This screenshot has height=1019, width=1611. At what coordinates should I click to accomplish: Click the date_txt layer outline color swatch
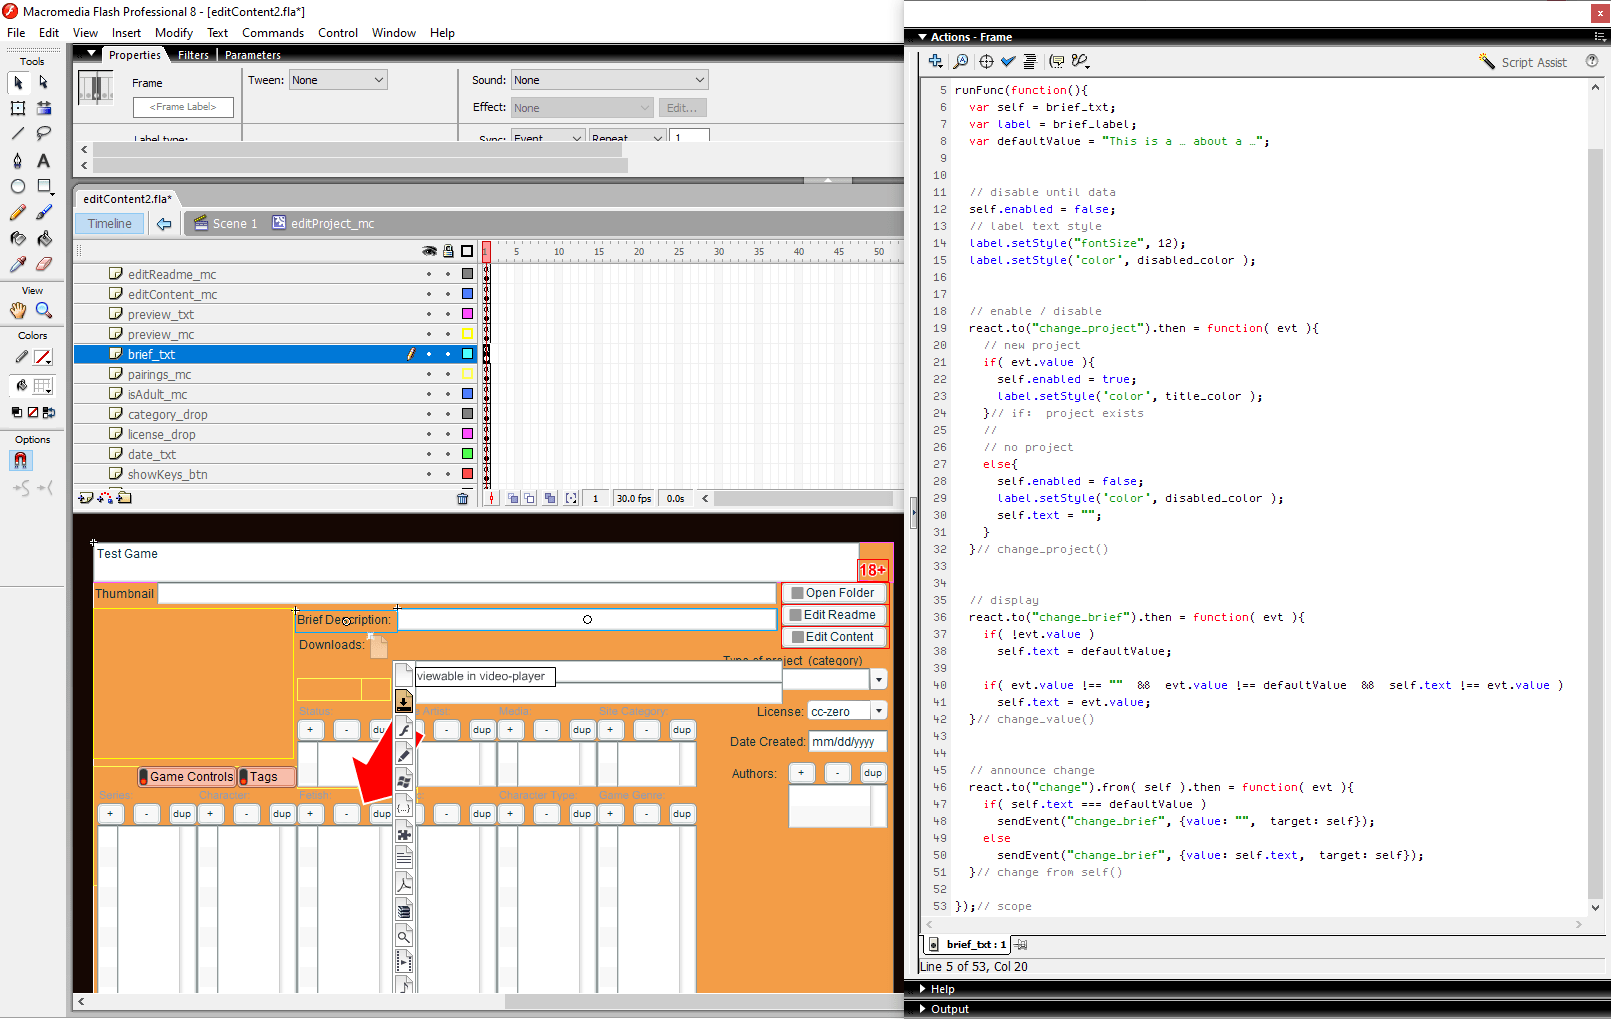pyautogui.click(x=467, y=454)
